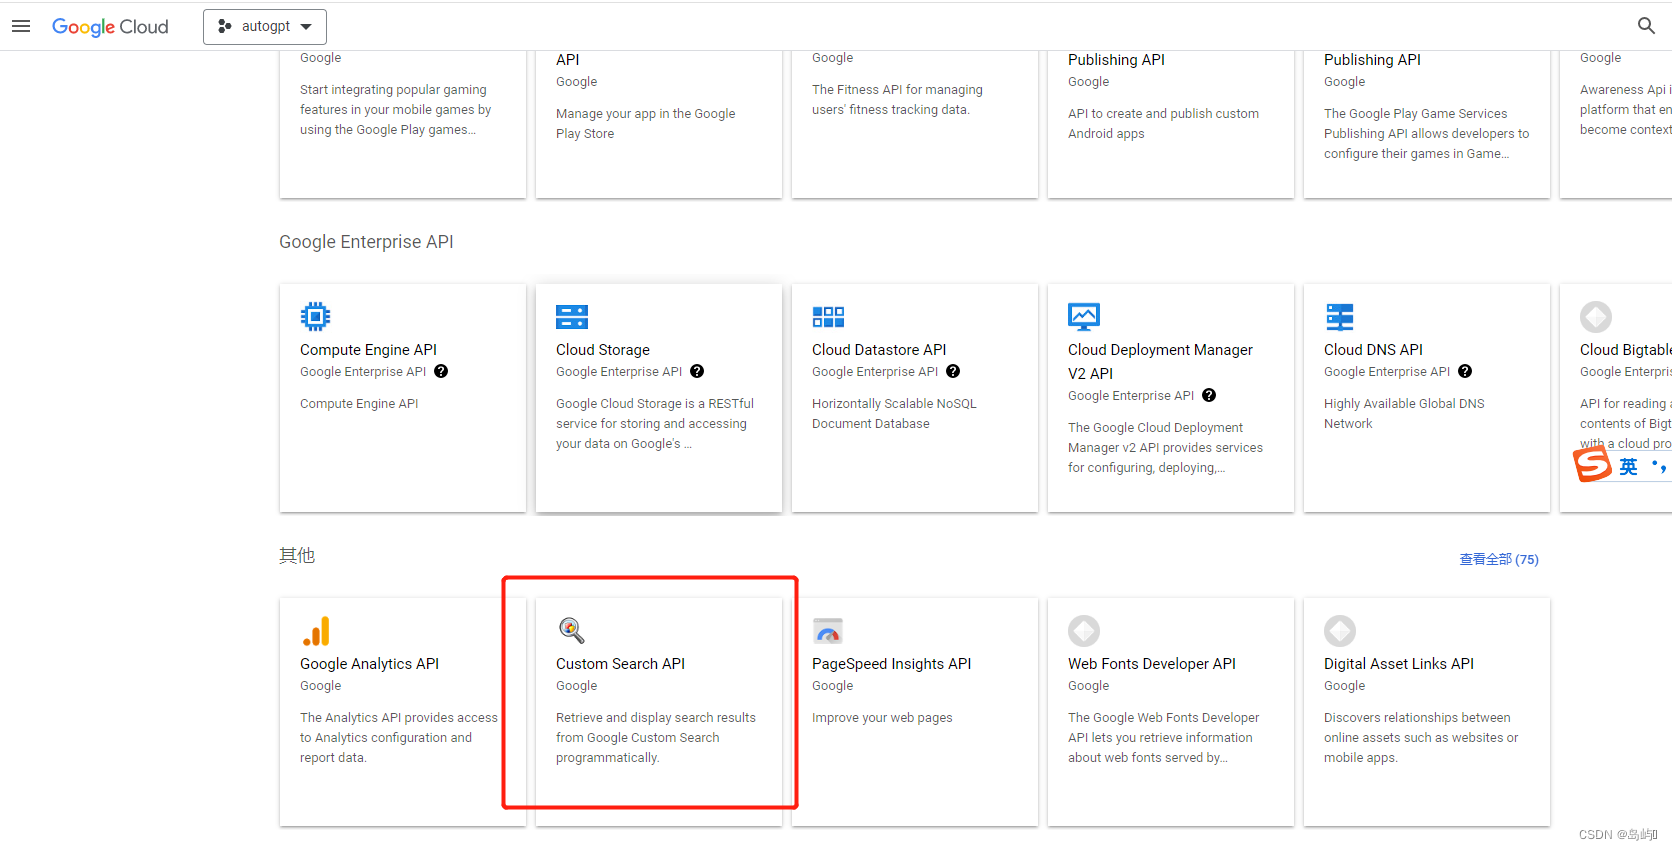Click the Cloud Datastore API grid icon
This screenshot has height=850, width=1672.
(828, 317)
